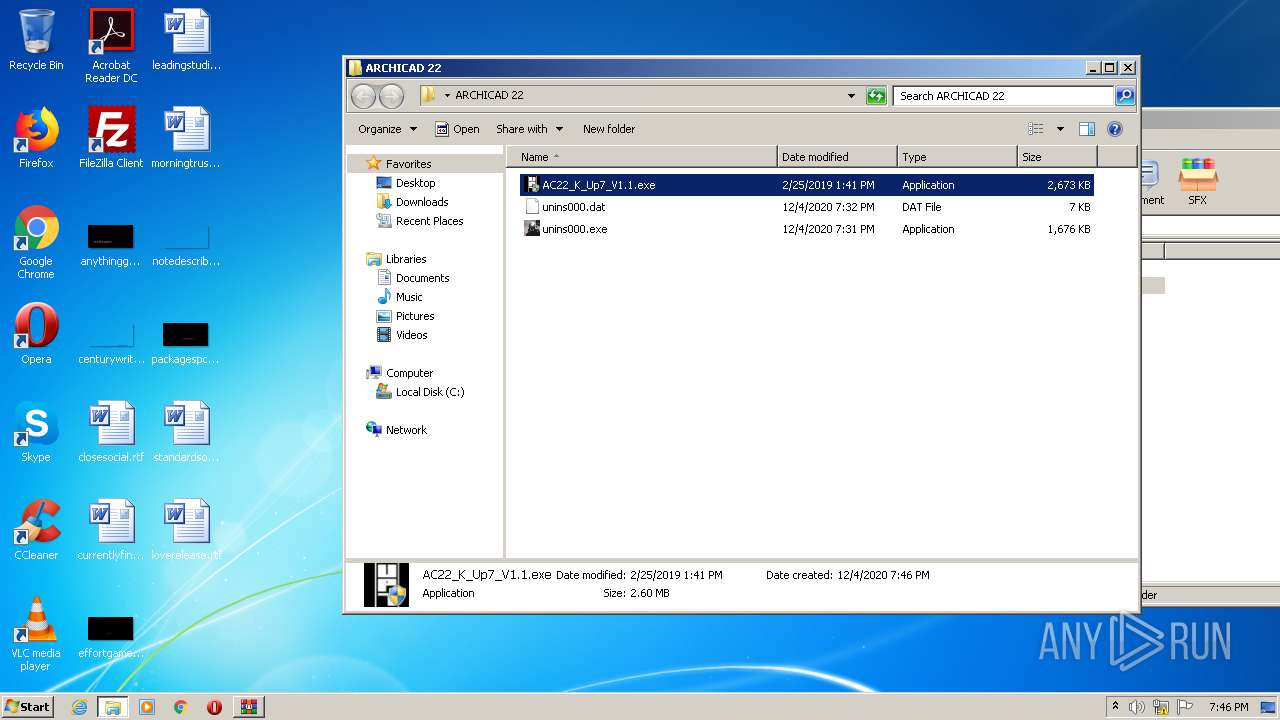Select Acrobat Reader DC desktop shortcut

click(x=111, y=46)
